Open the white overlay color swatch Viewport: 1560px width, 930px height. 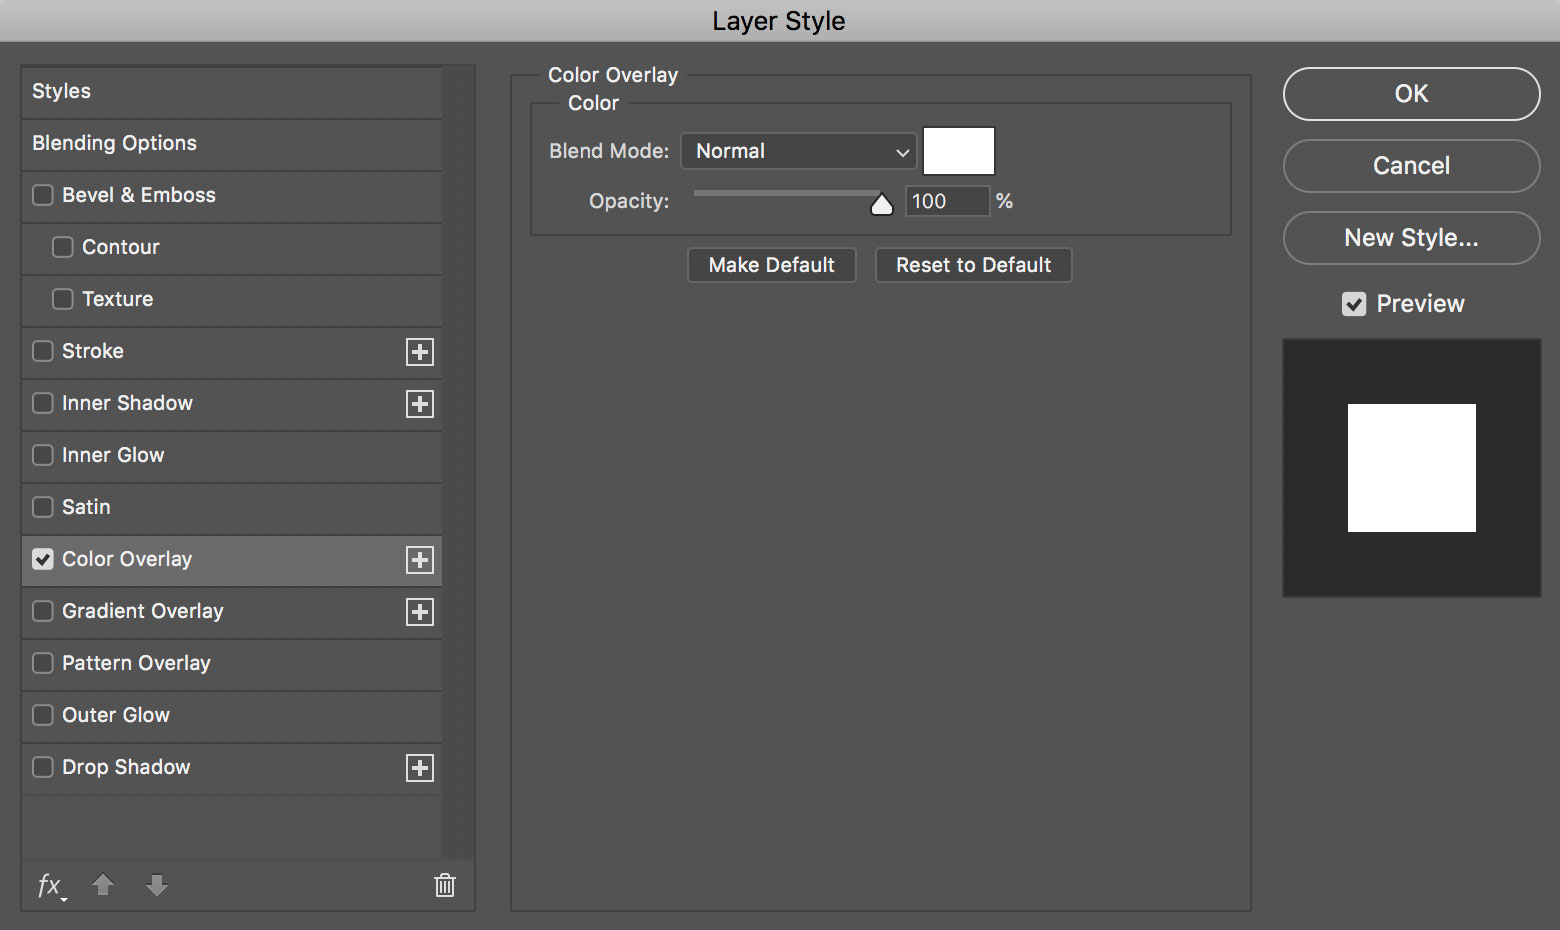[958, 151]
